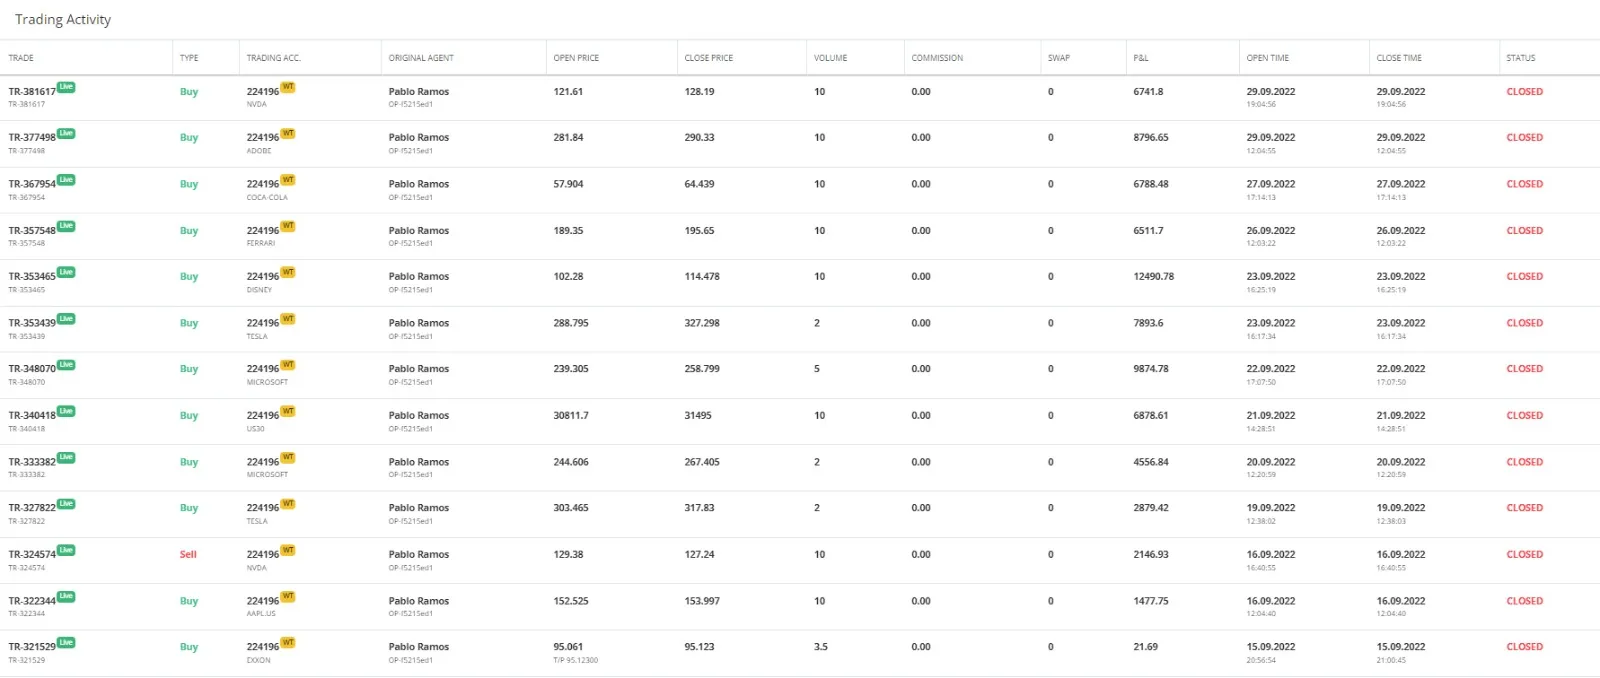Viewport: 1600px width, 678px height.
Task: Click the open time 22.09.2022
Action: 1271,369
